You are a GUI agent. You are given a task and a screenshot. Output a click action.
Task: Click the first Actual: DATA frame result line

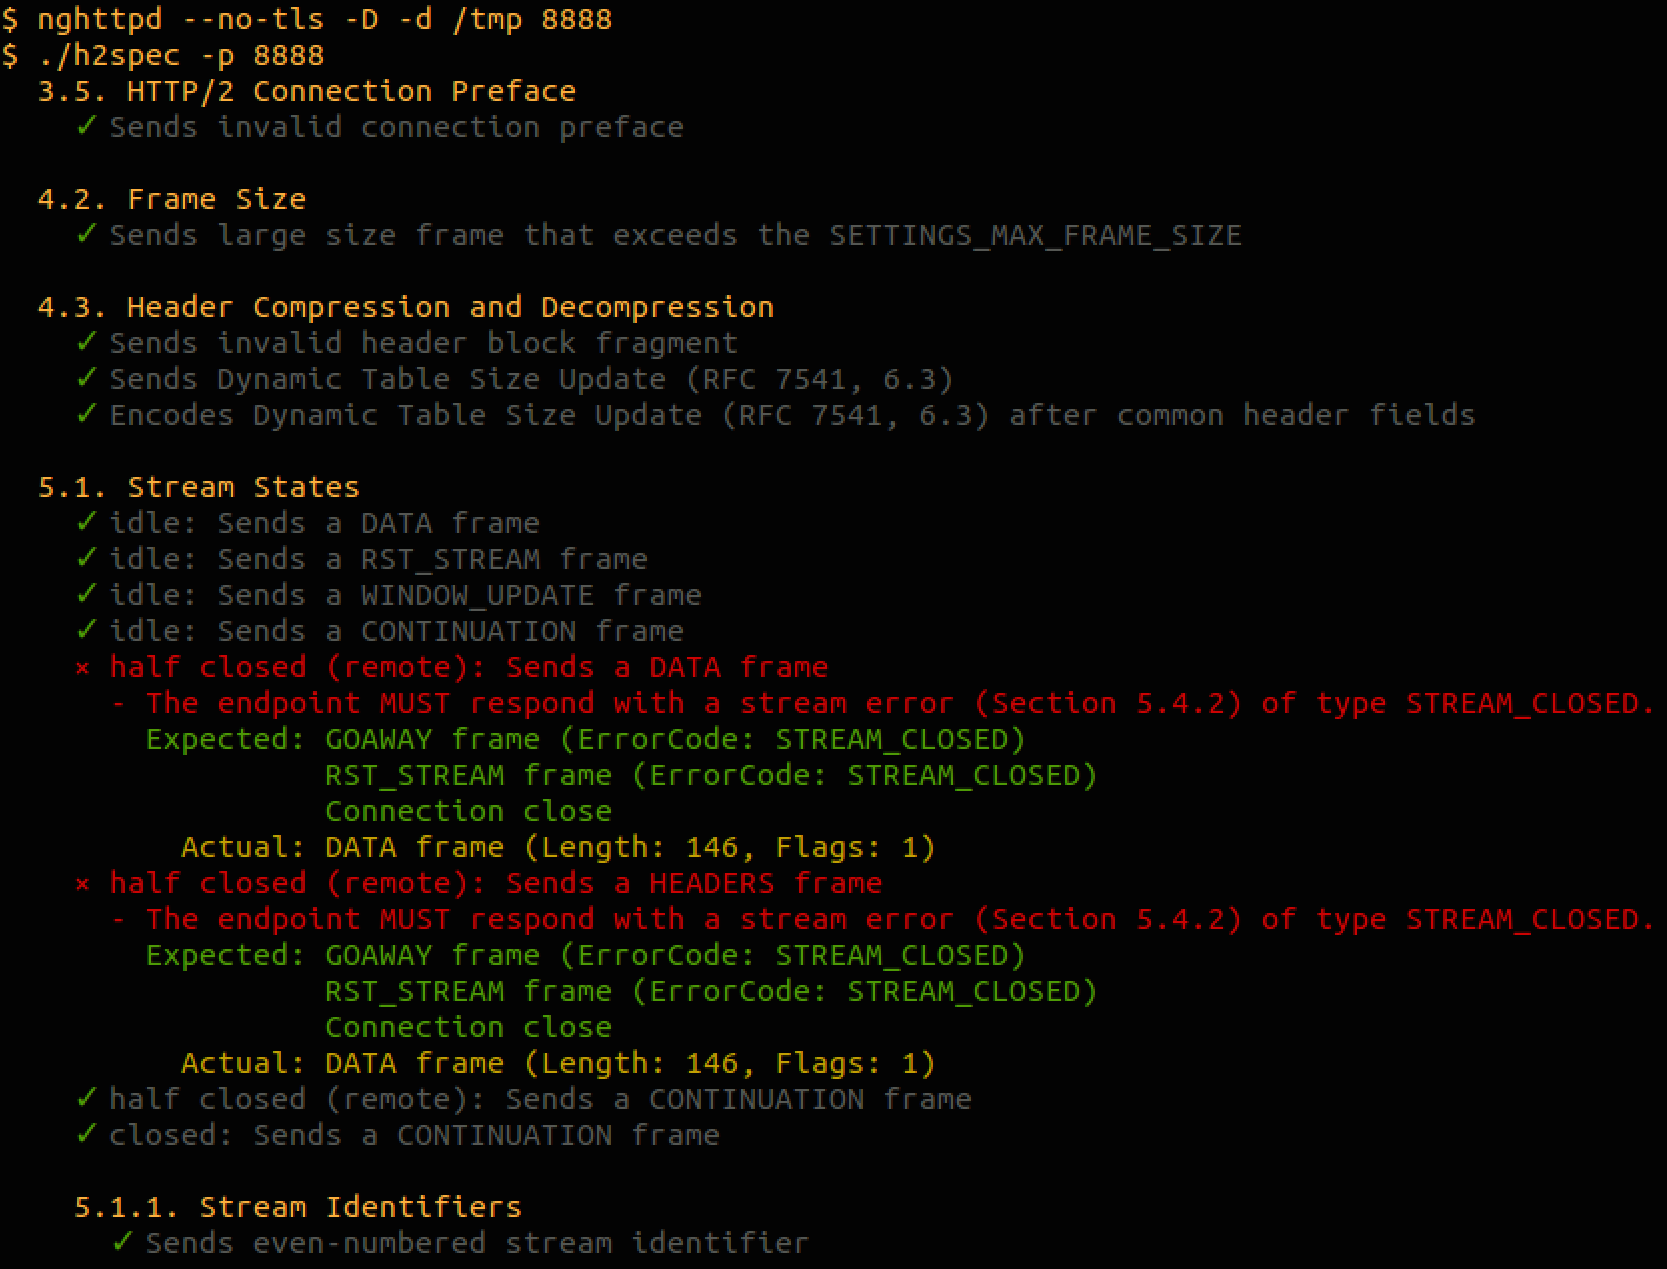coord(558,848)
